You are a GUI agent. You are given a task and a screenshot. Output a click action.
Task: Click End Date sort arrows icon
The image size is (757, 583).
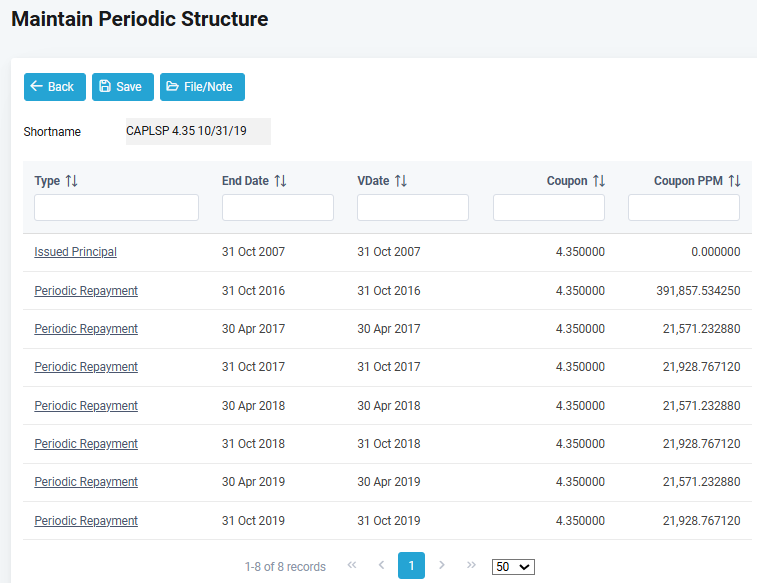click(x=280, y=181)
